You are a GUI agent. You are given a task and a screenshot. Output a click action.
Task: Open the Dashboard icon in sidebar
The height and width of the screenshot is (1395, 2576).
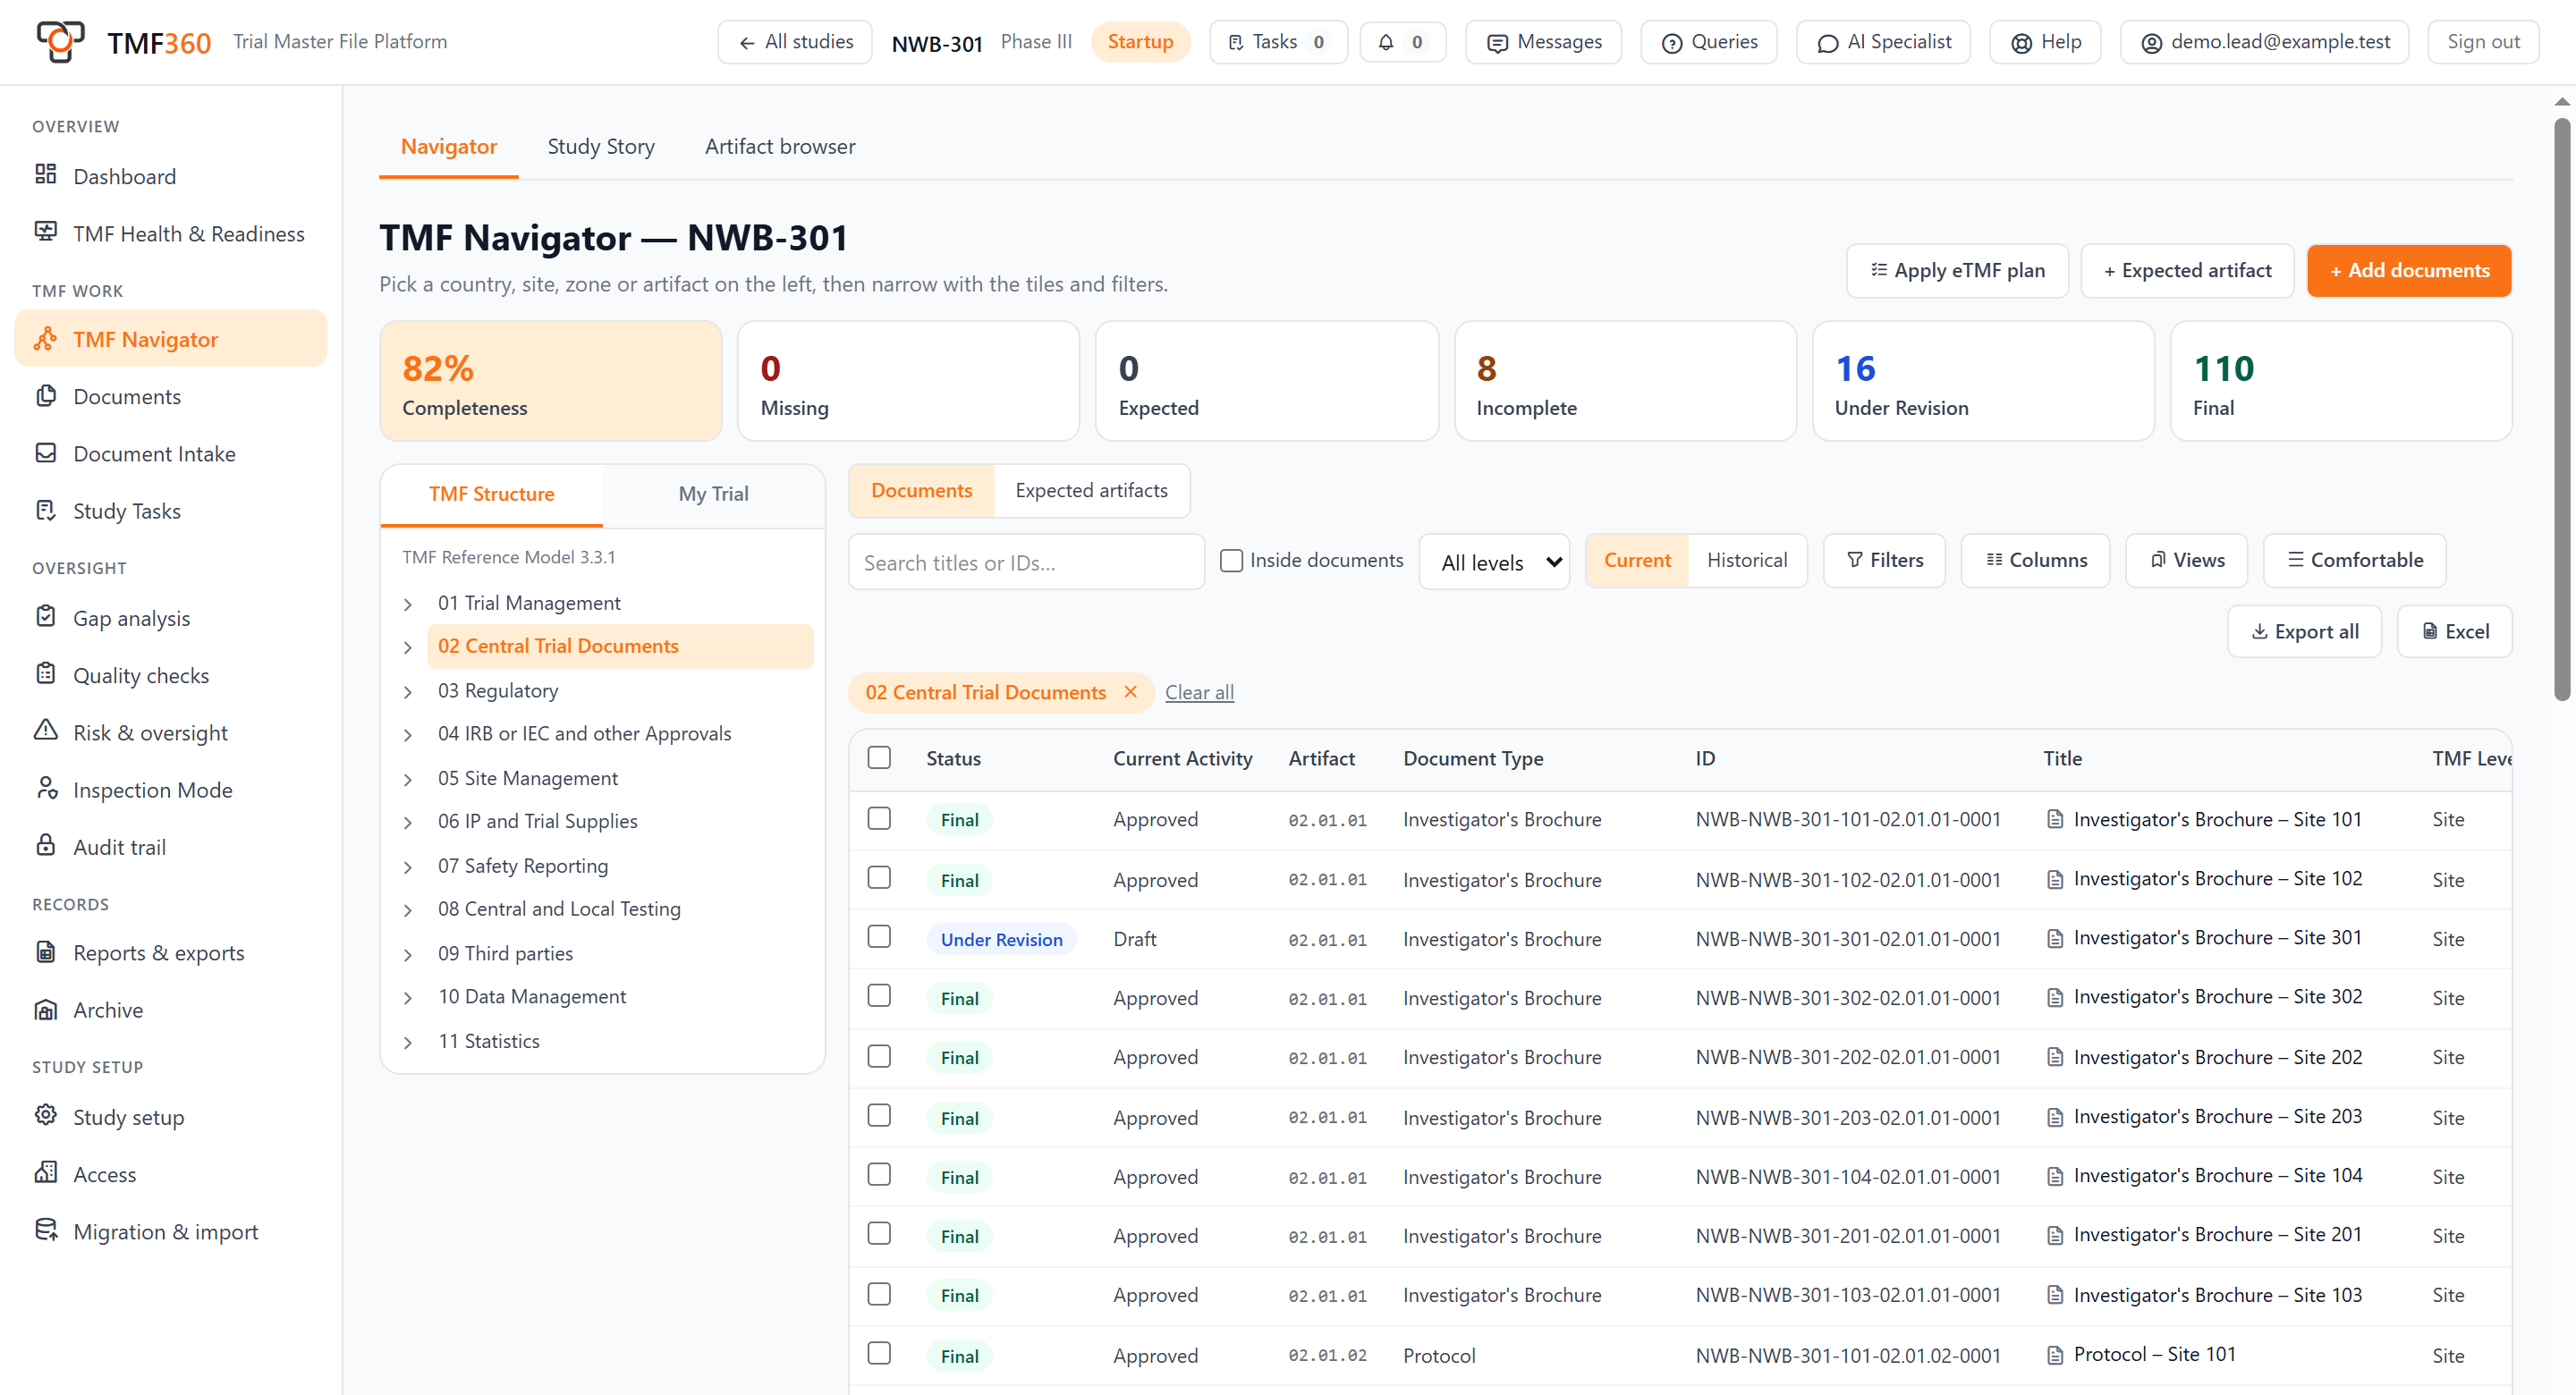(45, 175)
